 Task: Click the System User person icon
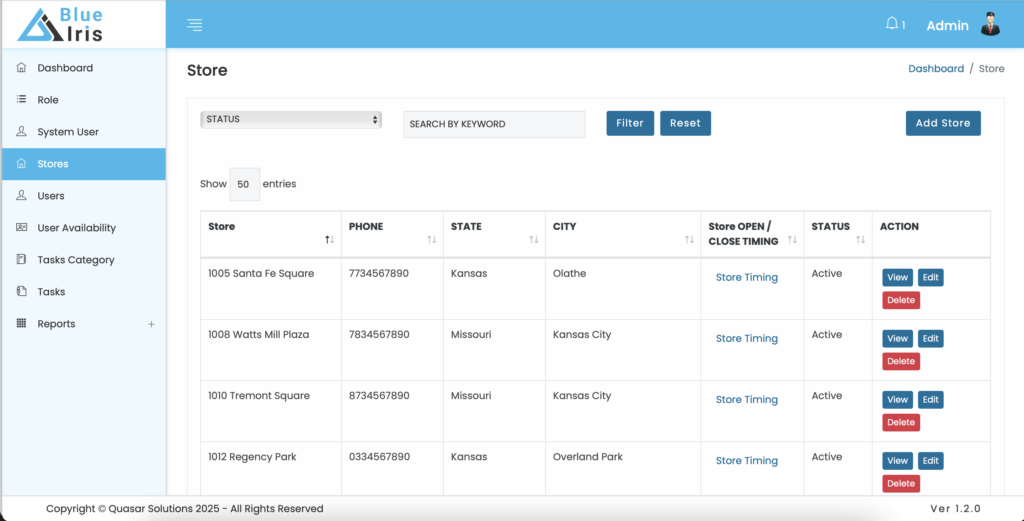tap(22, 132)
